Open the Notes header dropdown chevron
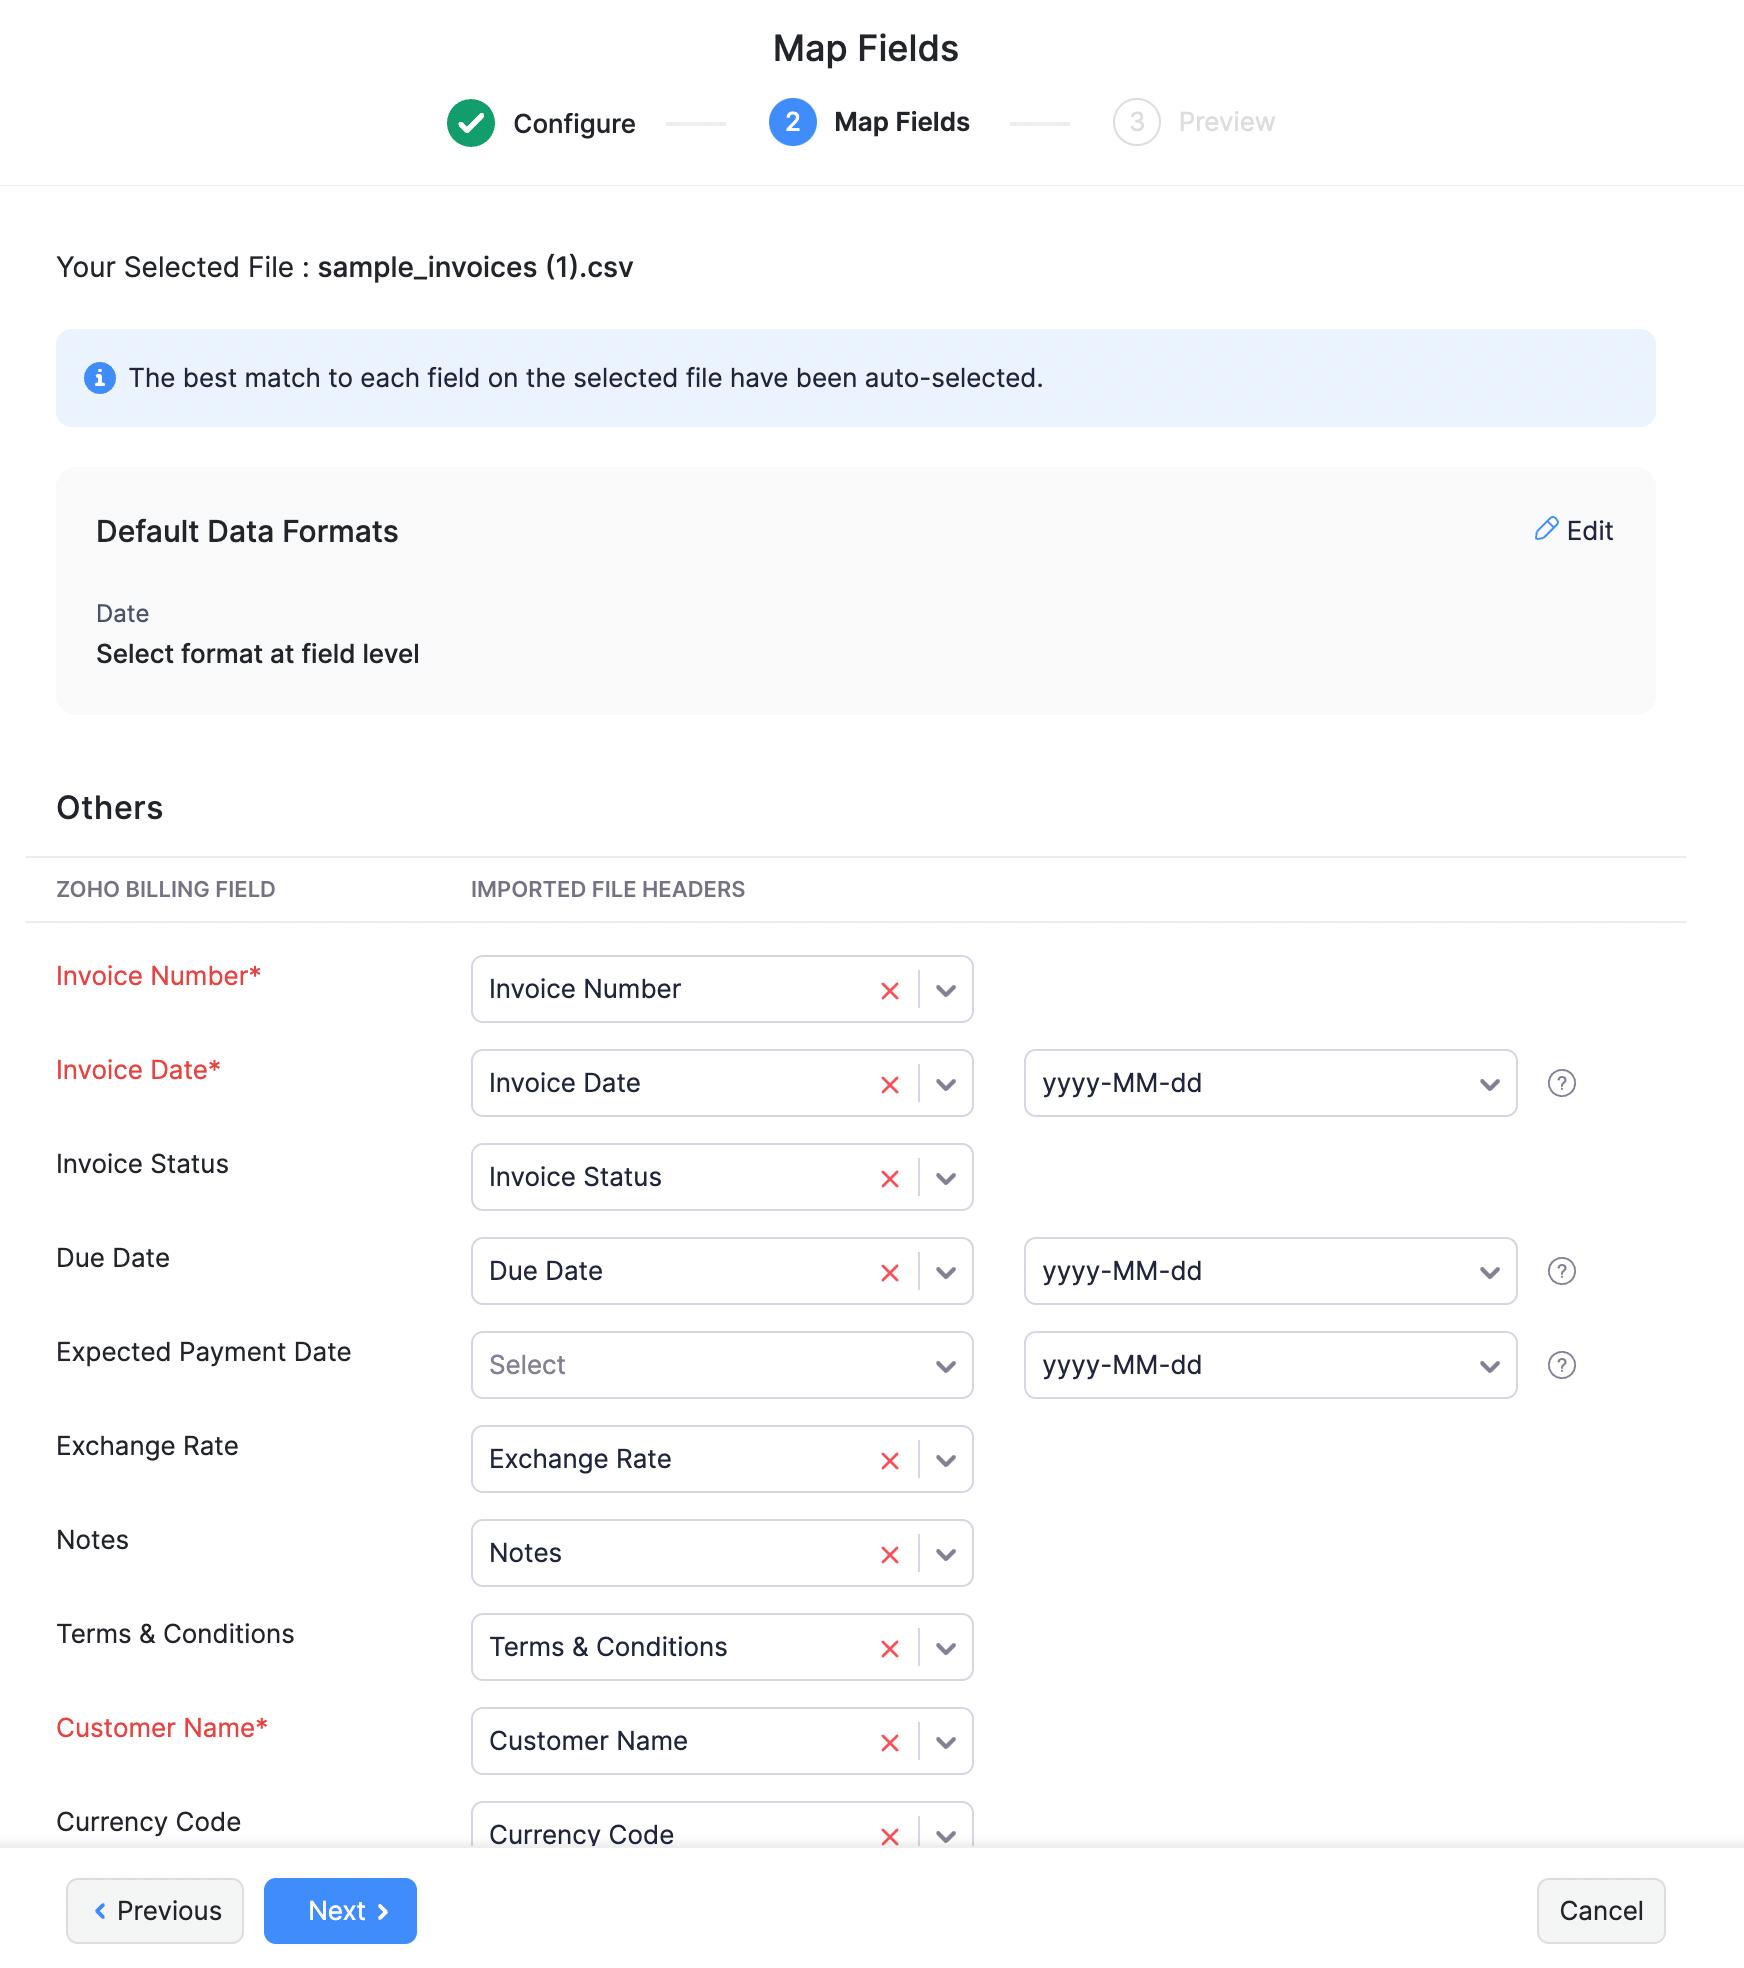Image resolution: width=1744 pixels, height=1968 pixels. pyautogui.click(x=946, y=1554)
